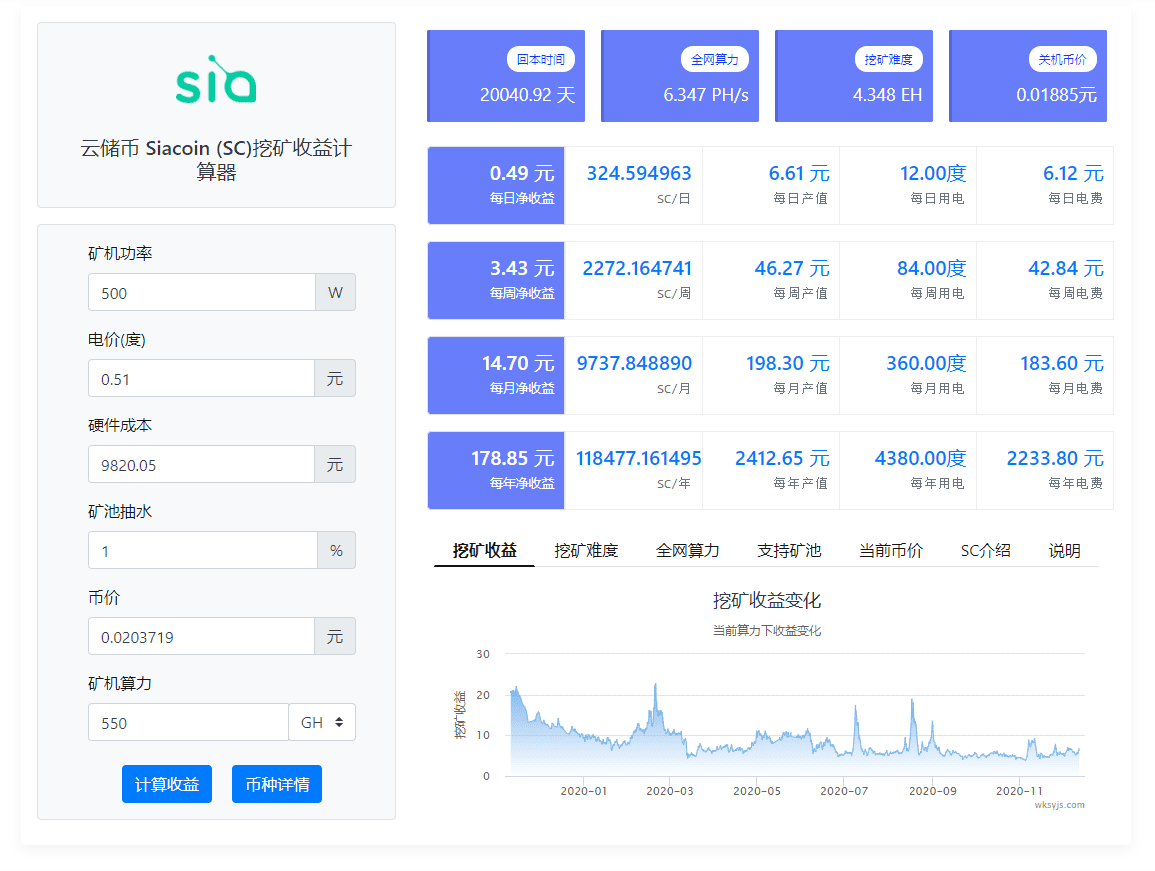Click the 回本时间 badge label
The width and height of the screenshot is (1155, 871).
541,60
